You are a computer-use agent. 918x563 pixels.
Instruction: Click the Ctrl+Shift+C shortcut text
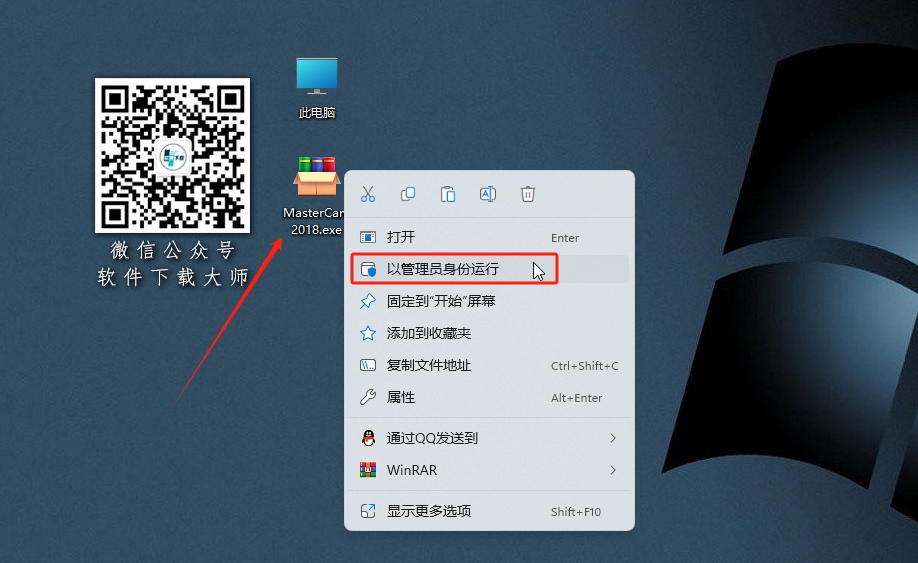tap(584, 366)
